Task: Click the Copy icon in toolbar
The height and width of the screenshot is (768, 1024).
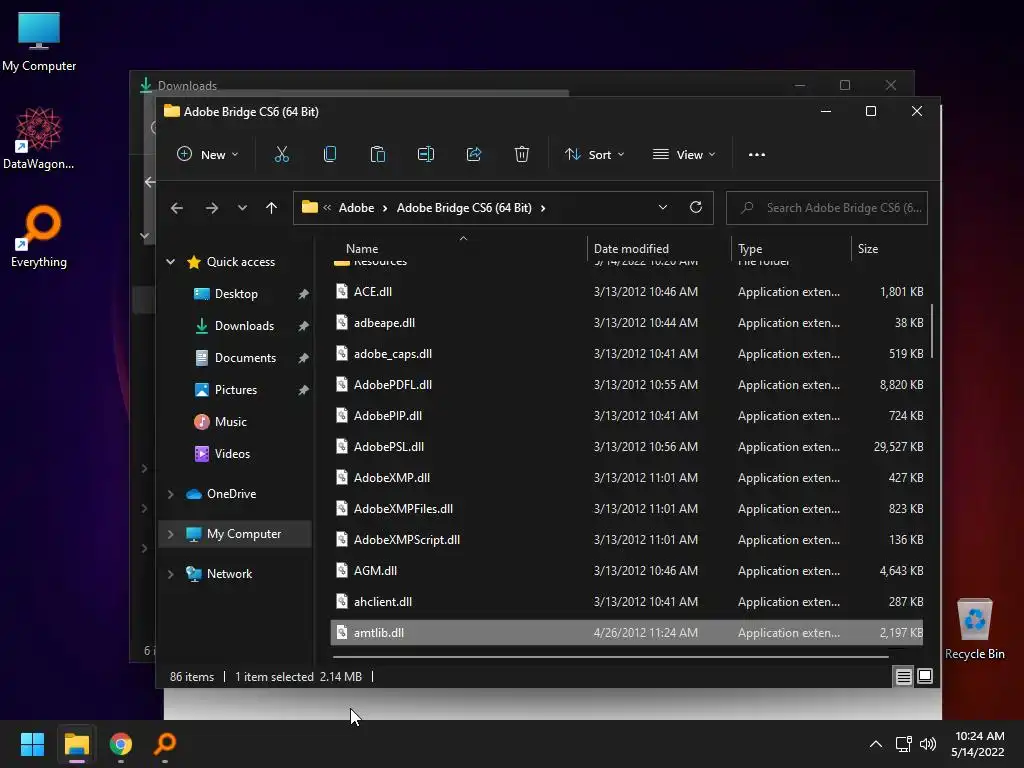Action: coord(330,155)
